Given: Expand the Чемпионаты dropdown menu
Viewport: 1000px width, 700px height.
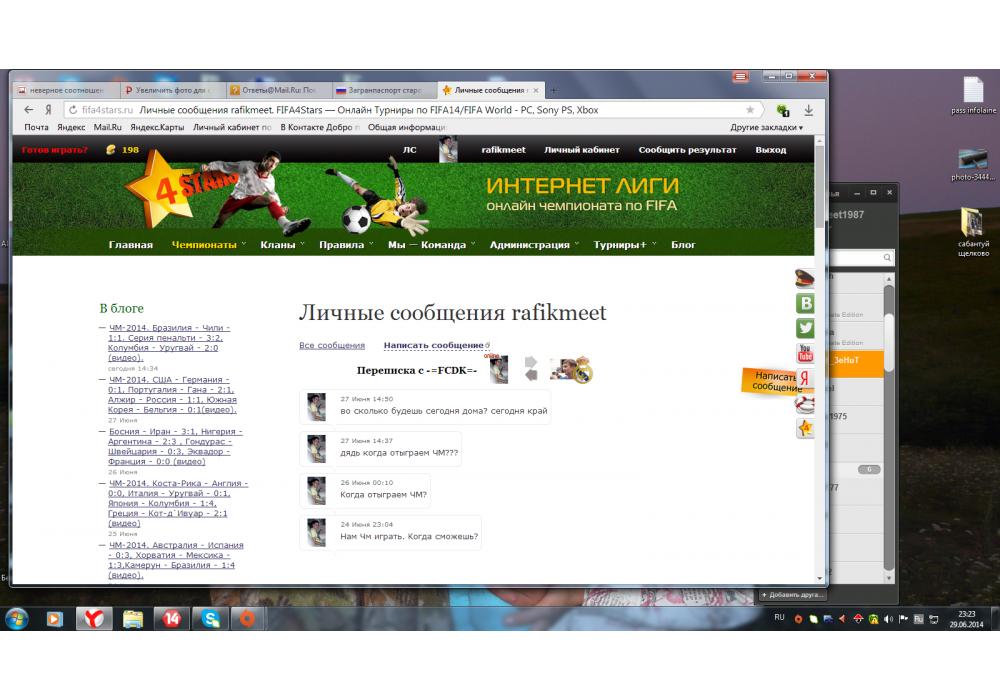Looking at the screenshot, I should 208,245.
